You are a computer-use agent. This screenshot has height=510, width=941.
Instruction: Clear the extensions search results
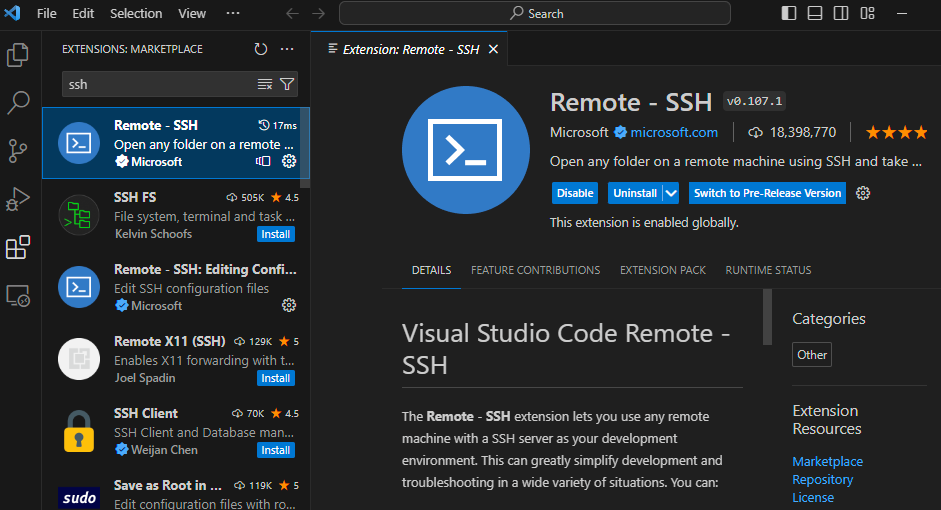click(x=265, y=85)
